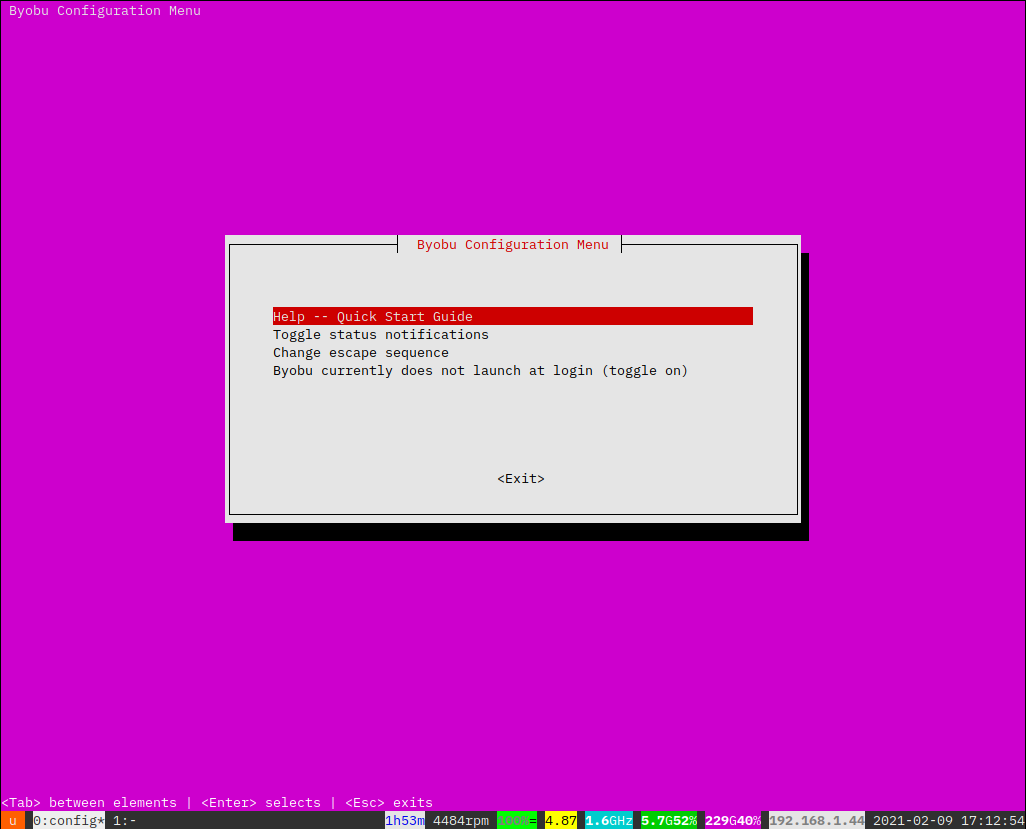Viewport: 1026px width, 829px height.
Task: Click the 1.6GHz CPU frequency indicator
Action: click(x=609, y=820)
